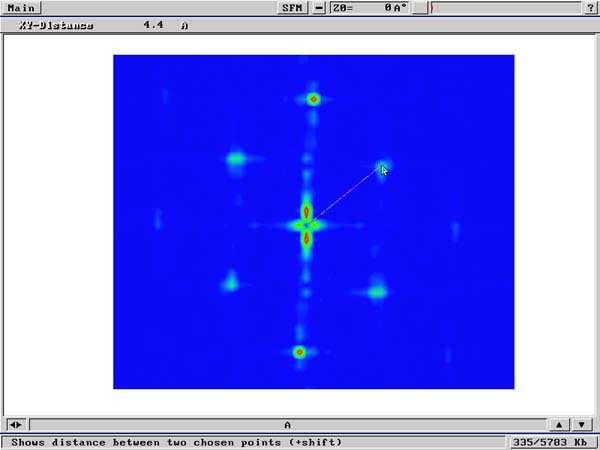Pick the top red peak in the image
This screenshot has width=600, height=450.
tap(313, 99)
